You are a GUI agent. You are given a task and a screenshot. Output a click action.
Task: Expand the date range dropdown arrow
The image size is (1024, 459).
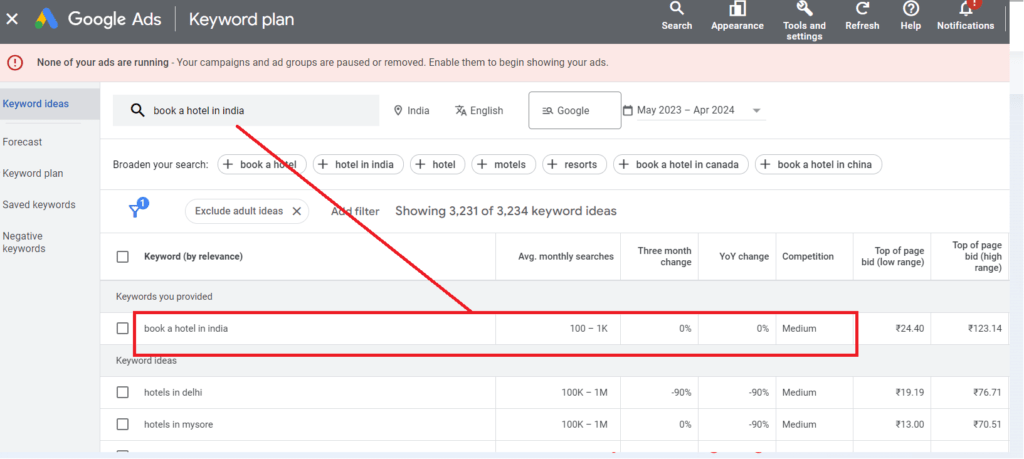click(x=757, y=110)
